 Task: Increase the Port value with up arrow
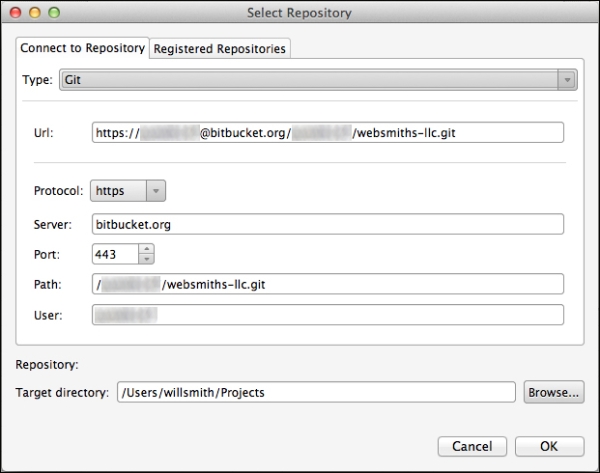coord(147,249)
